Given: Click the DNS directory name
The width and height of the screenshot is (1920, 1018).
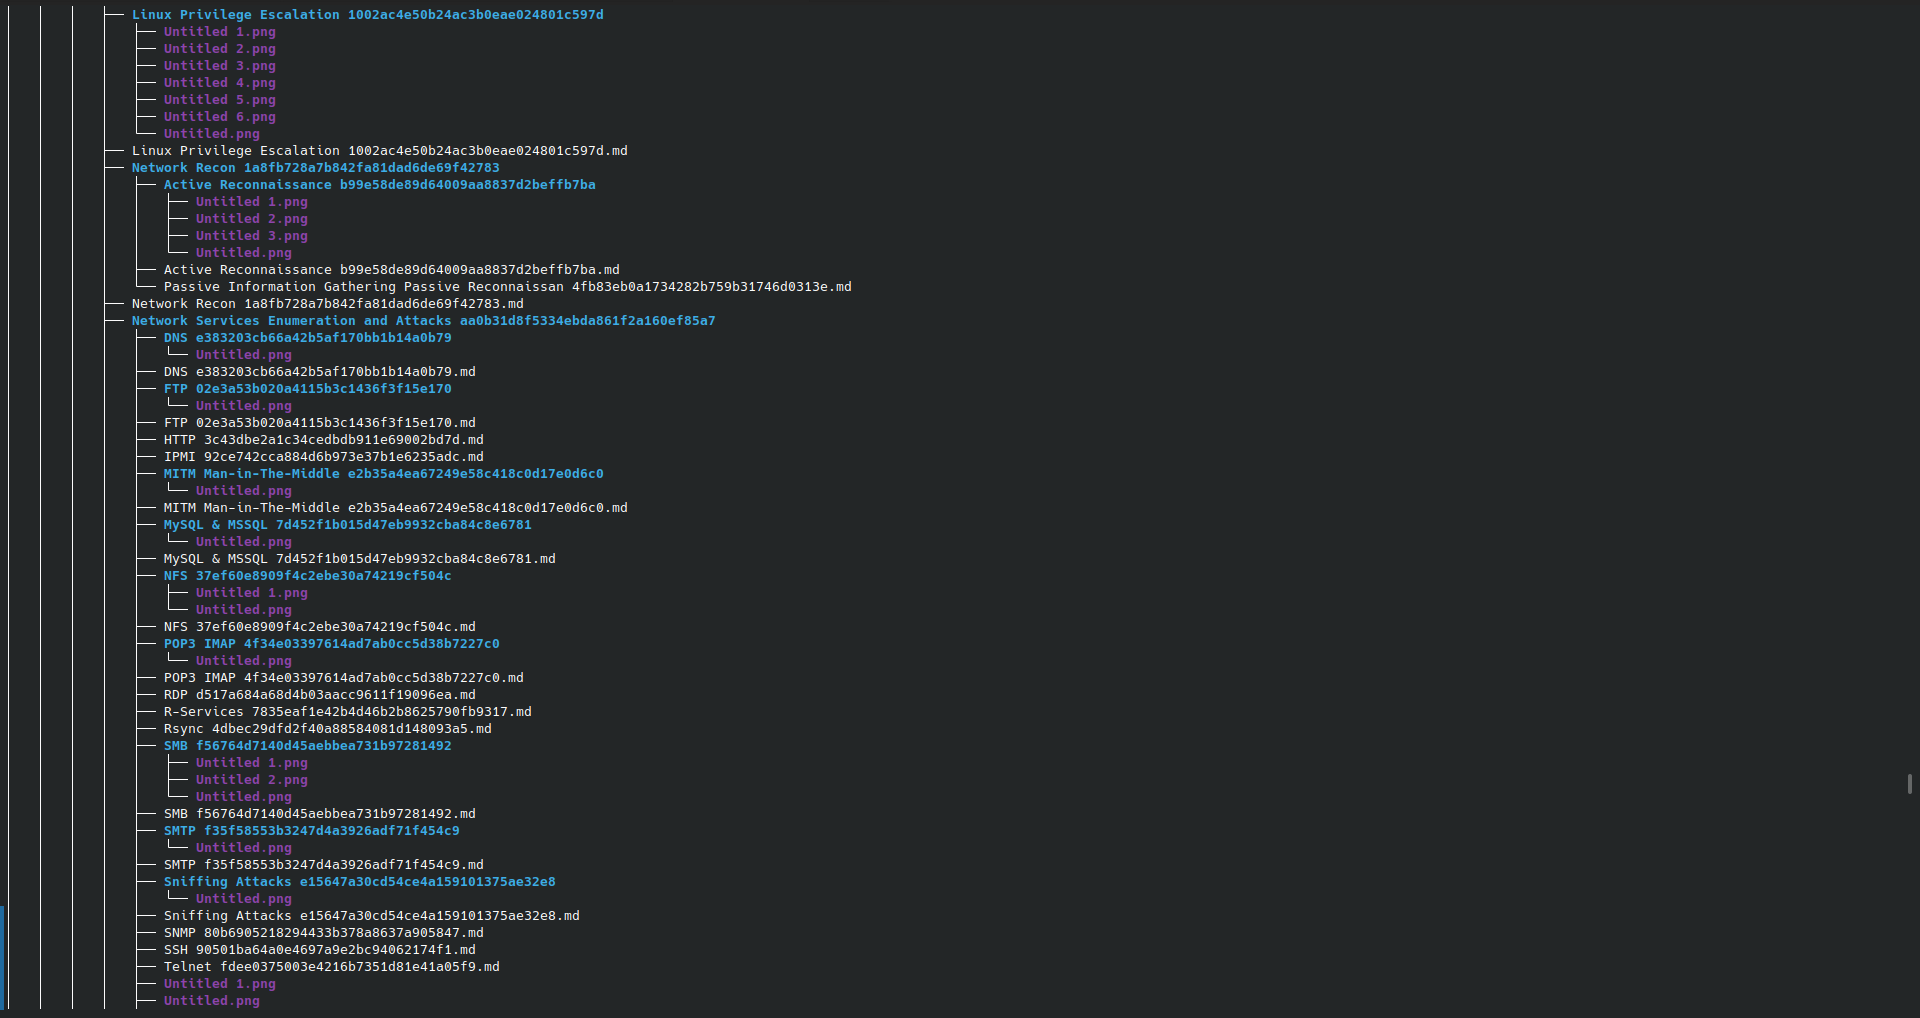Looking at the screenshot, I should (x=308, y=338).
